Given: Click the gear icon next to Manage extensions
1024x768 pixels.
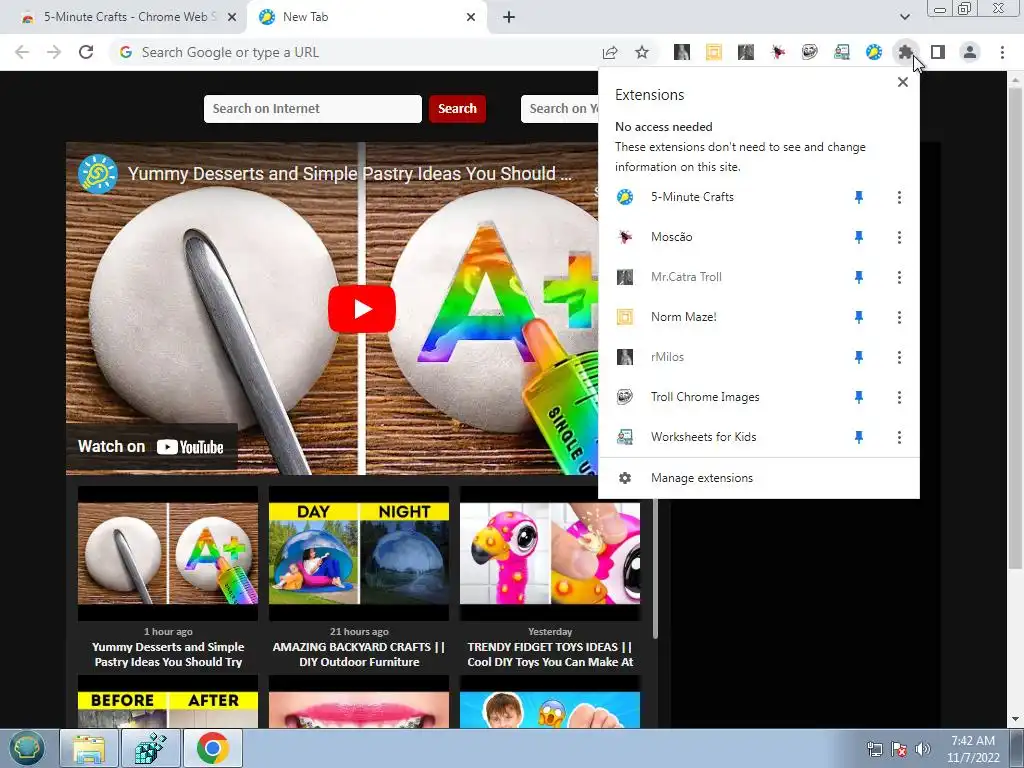Looking at the screenshot, I should click(x=625, y=478).
